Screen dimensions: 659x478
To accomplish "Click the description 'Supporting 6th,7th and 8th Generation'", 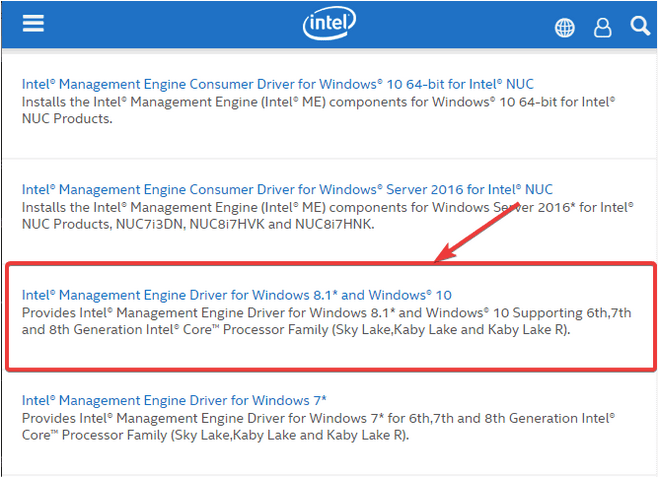I will [327, 321].
